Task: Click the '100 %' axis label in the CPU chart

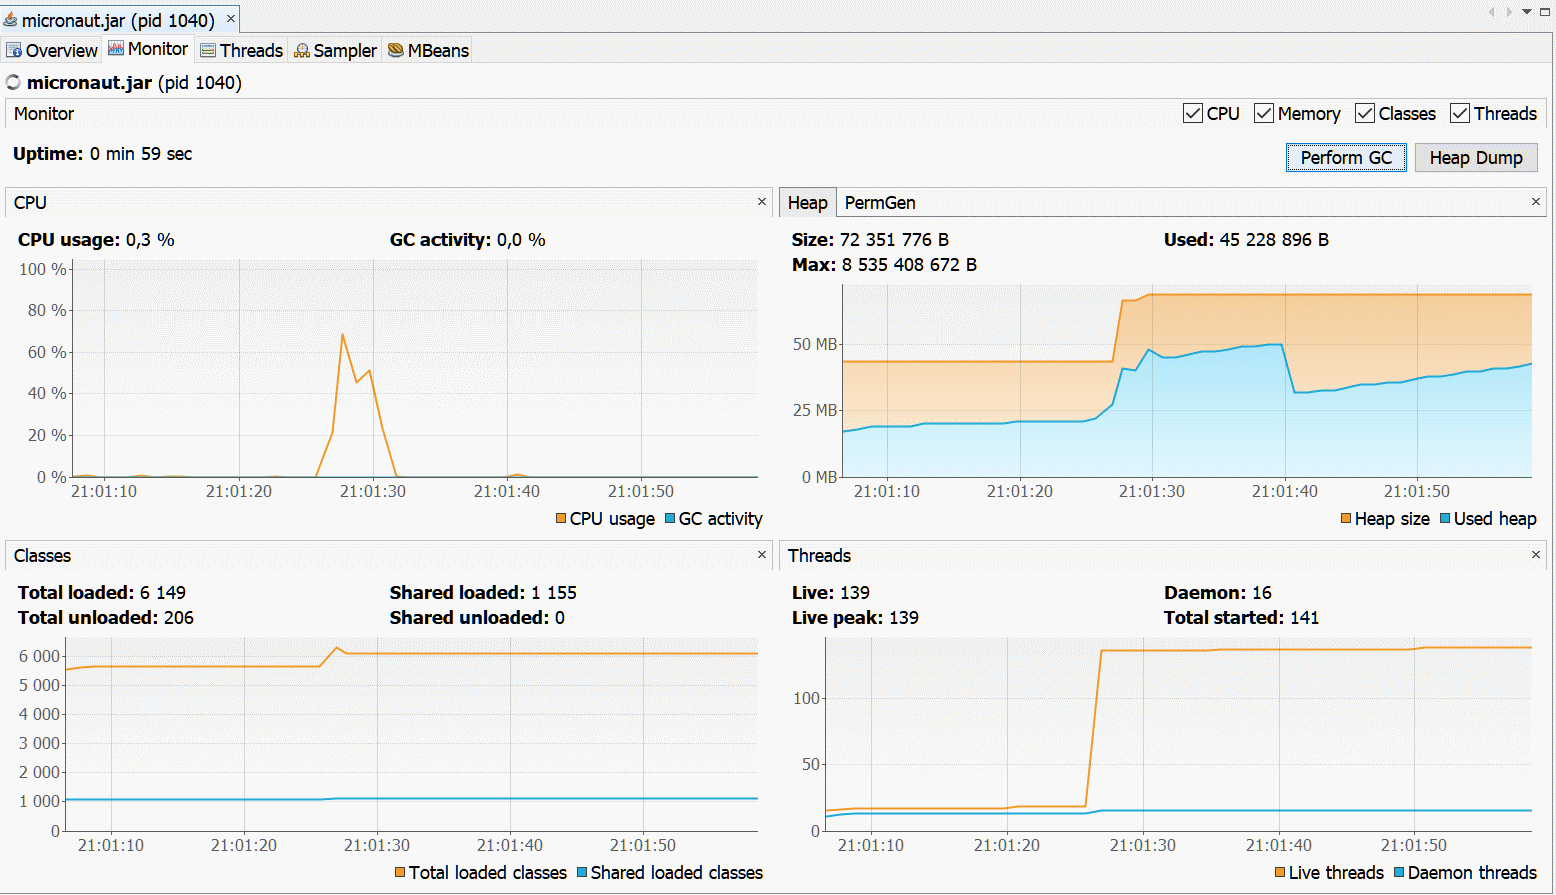Action: coord(43,269)
